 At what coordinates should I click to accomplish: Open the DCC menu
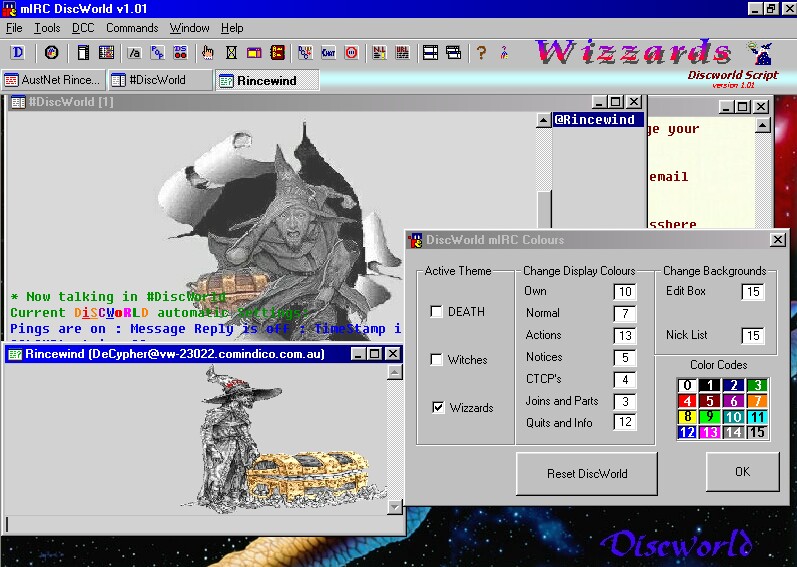point(83,28)
